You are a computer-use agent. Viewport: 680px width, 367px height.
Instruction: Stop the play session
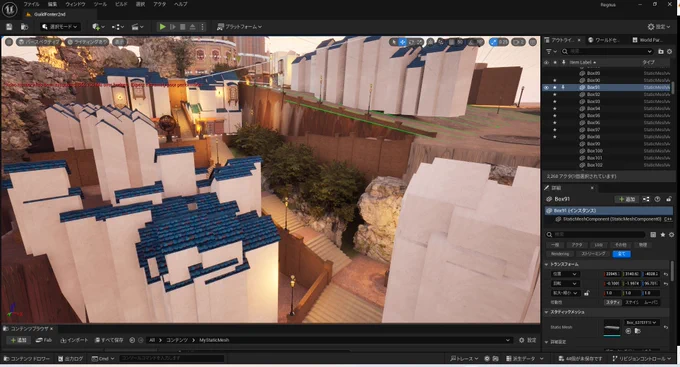coord(183,27)
